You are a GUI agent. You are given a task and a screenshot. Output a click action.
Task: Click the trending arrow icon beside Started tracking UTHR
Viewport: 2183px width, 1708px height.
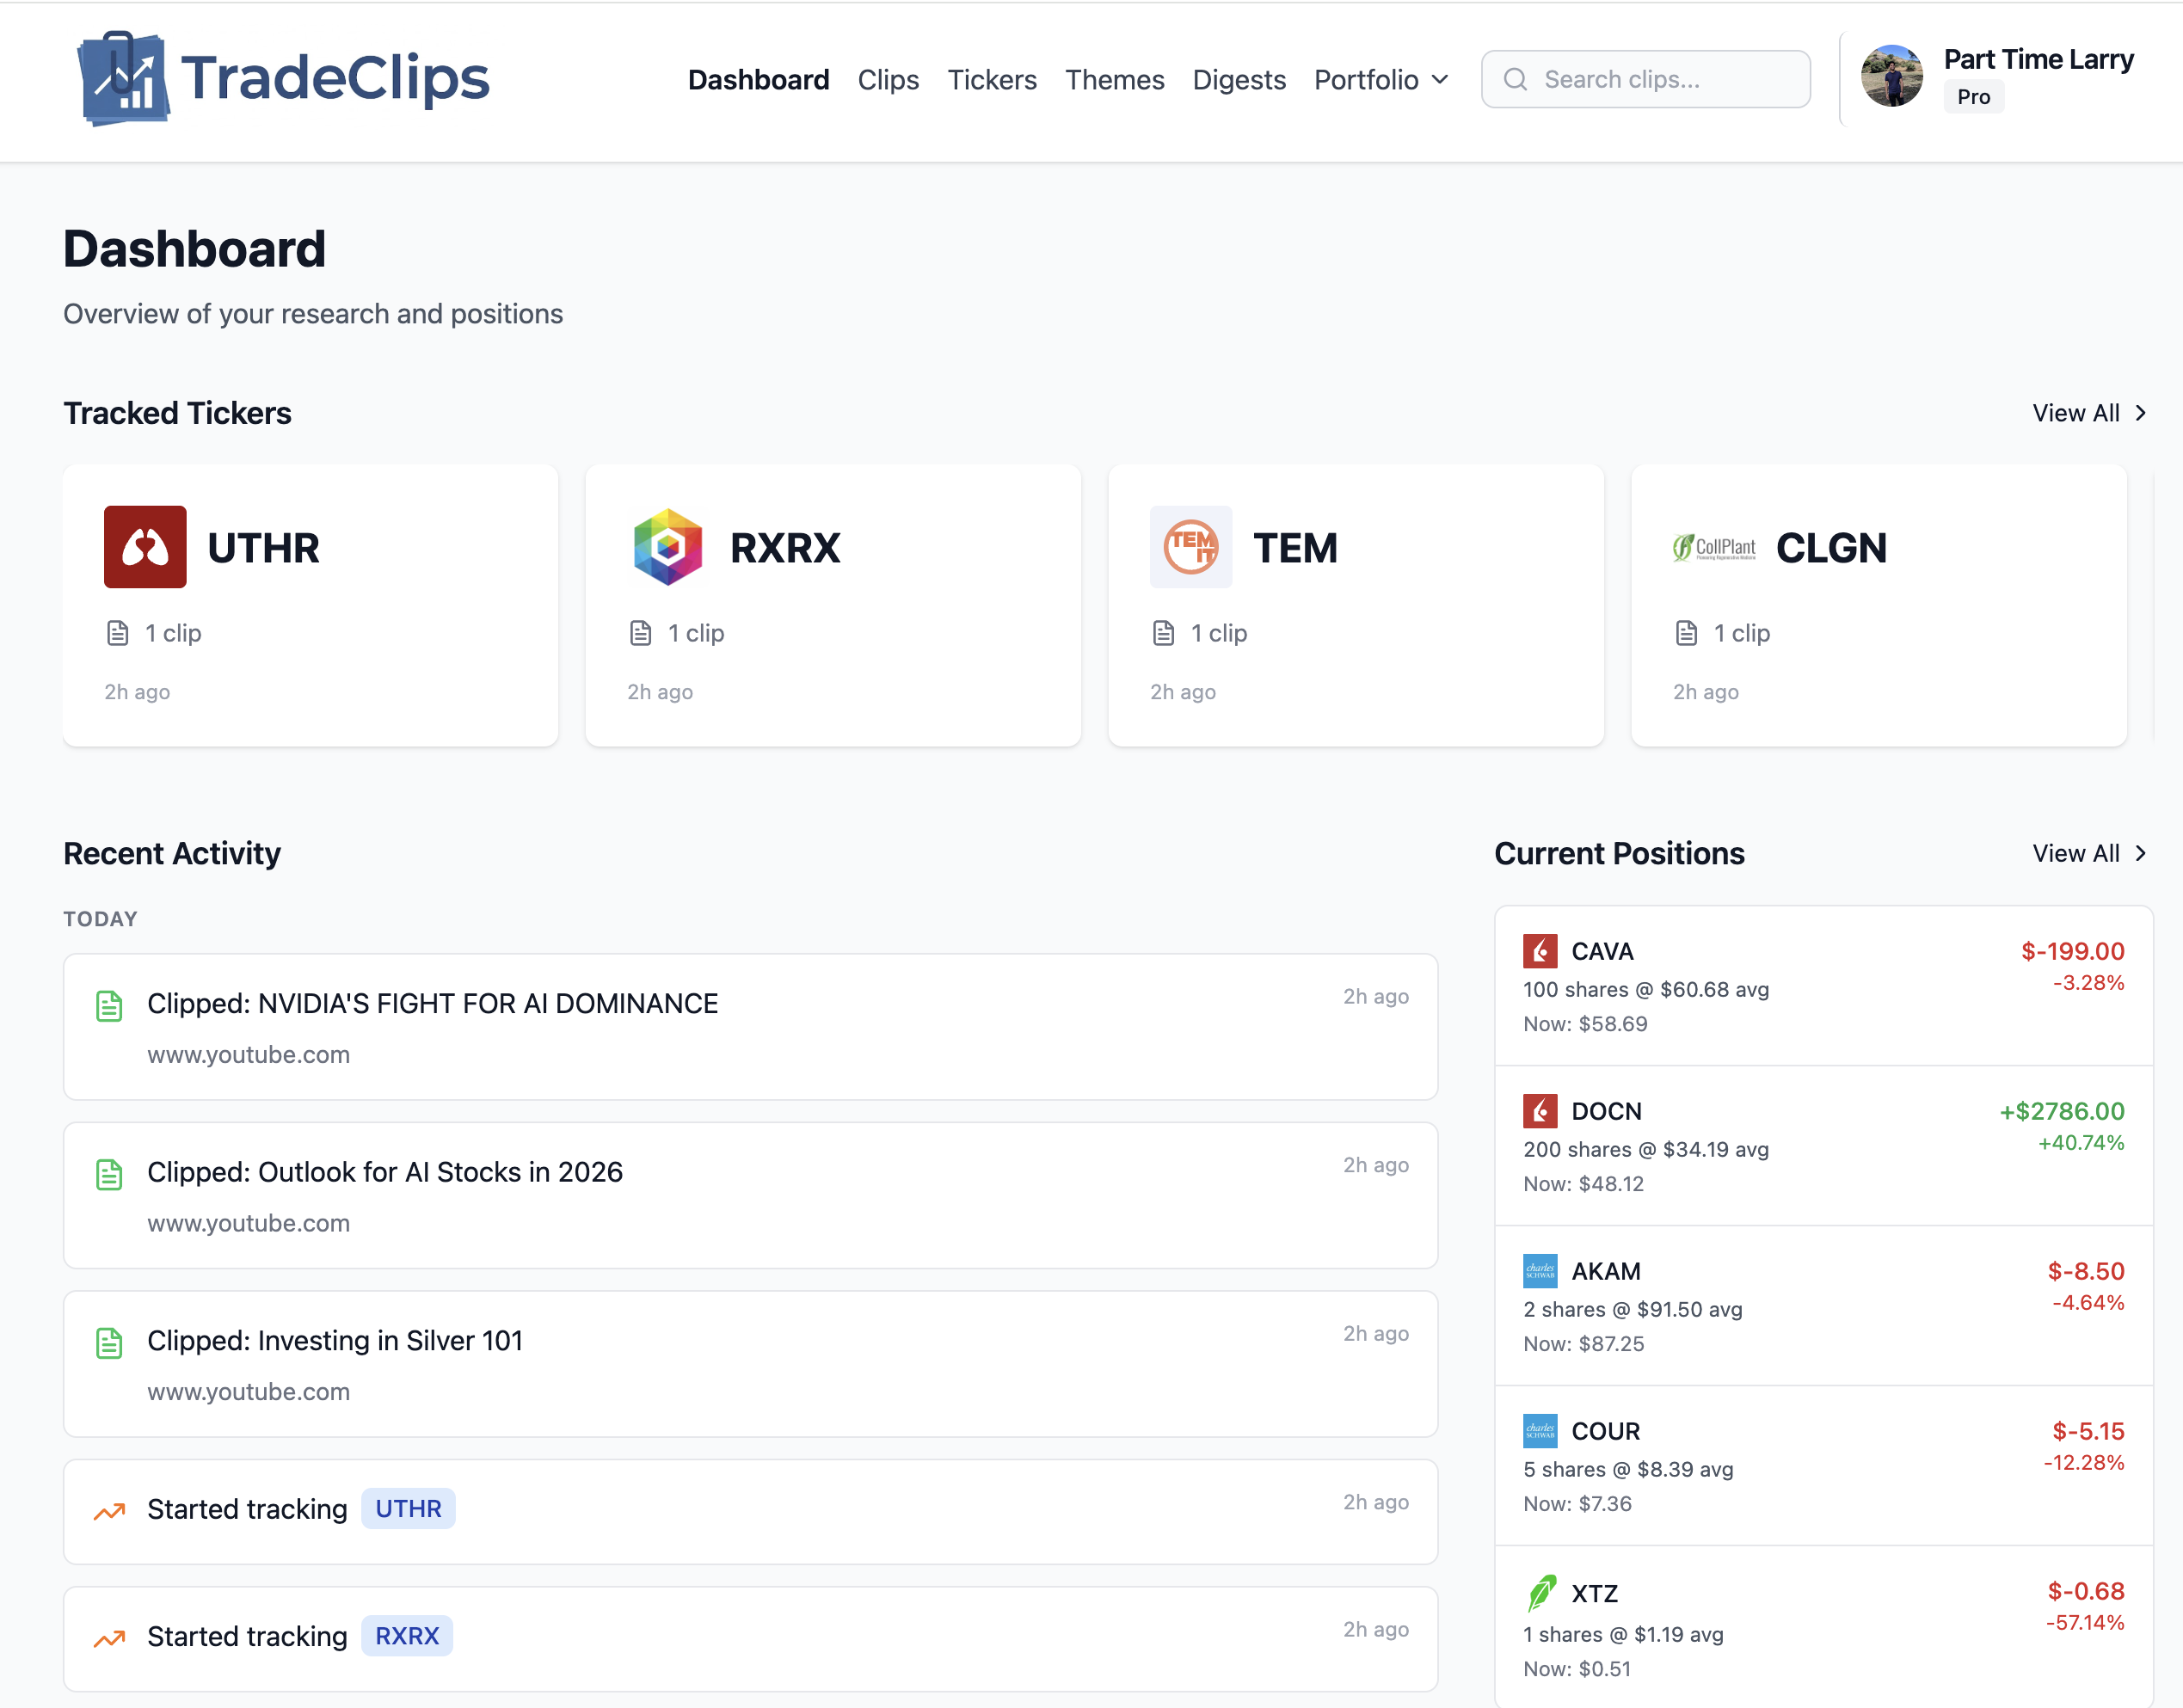(x=110, y=1509)
